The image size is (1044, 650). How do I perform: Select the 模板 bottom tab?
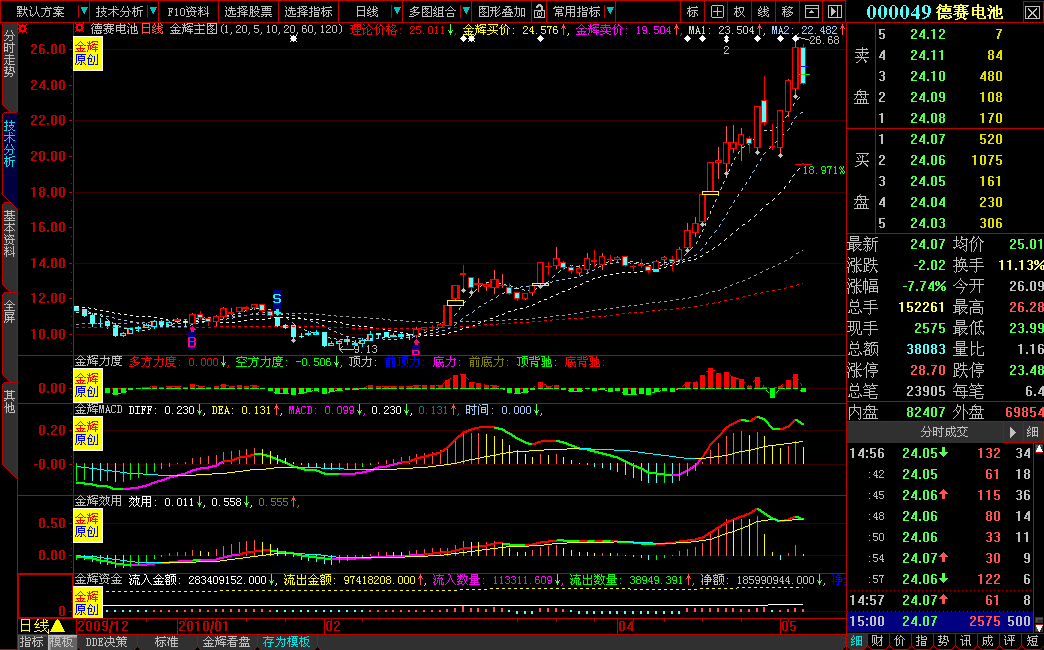62,642
